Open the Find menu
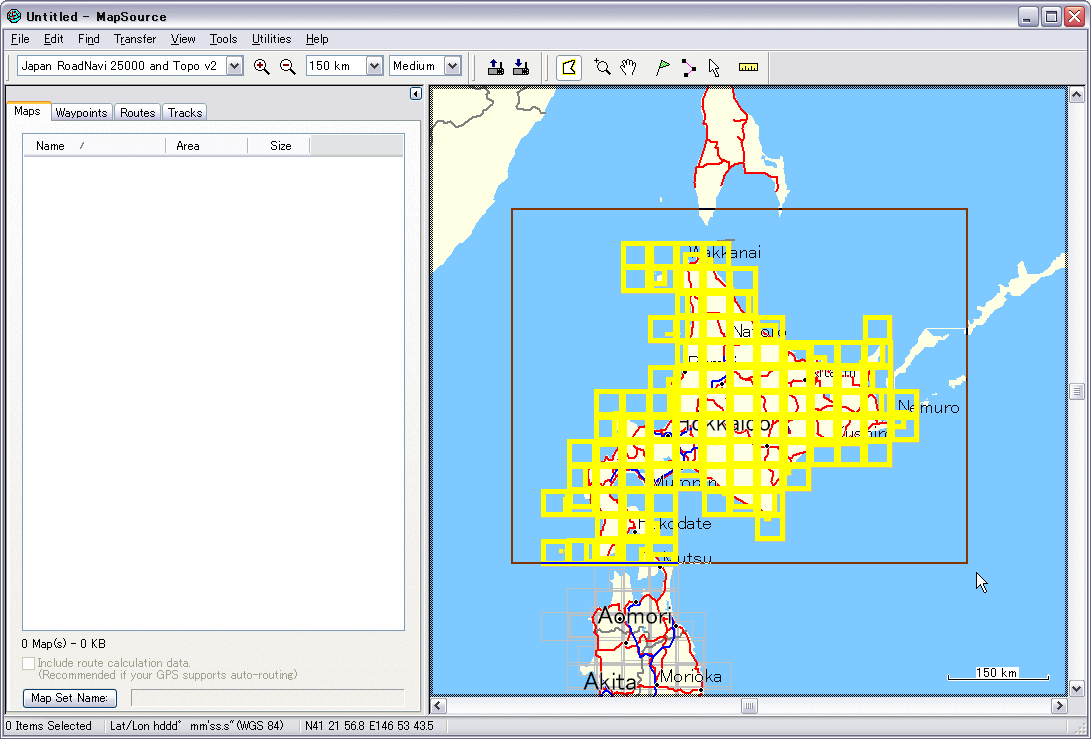 pos(88,39)
